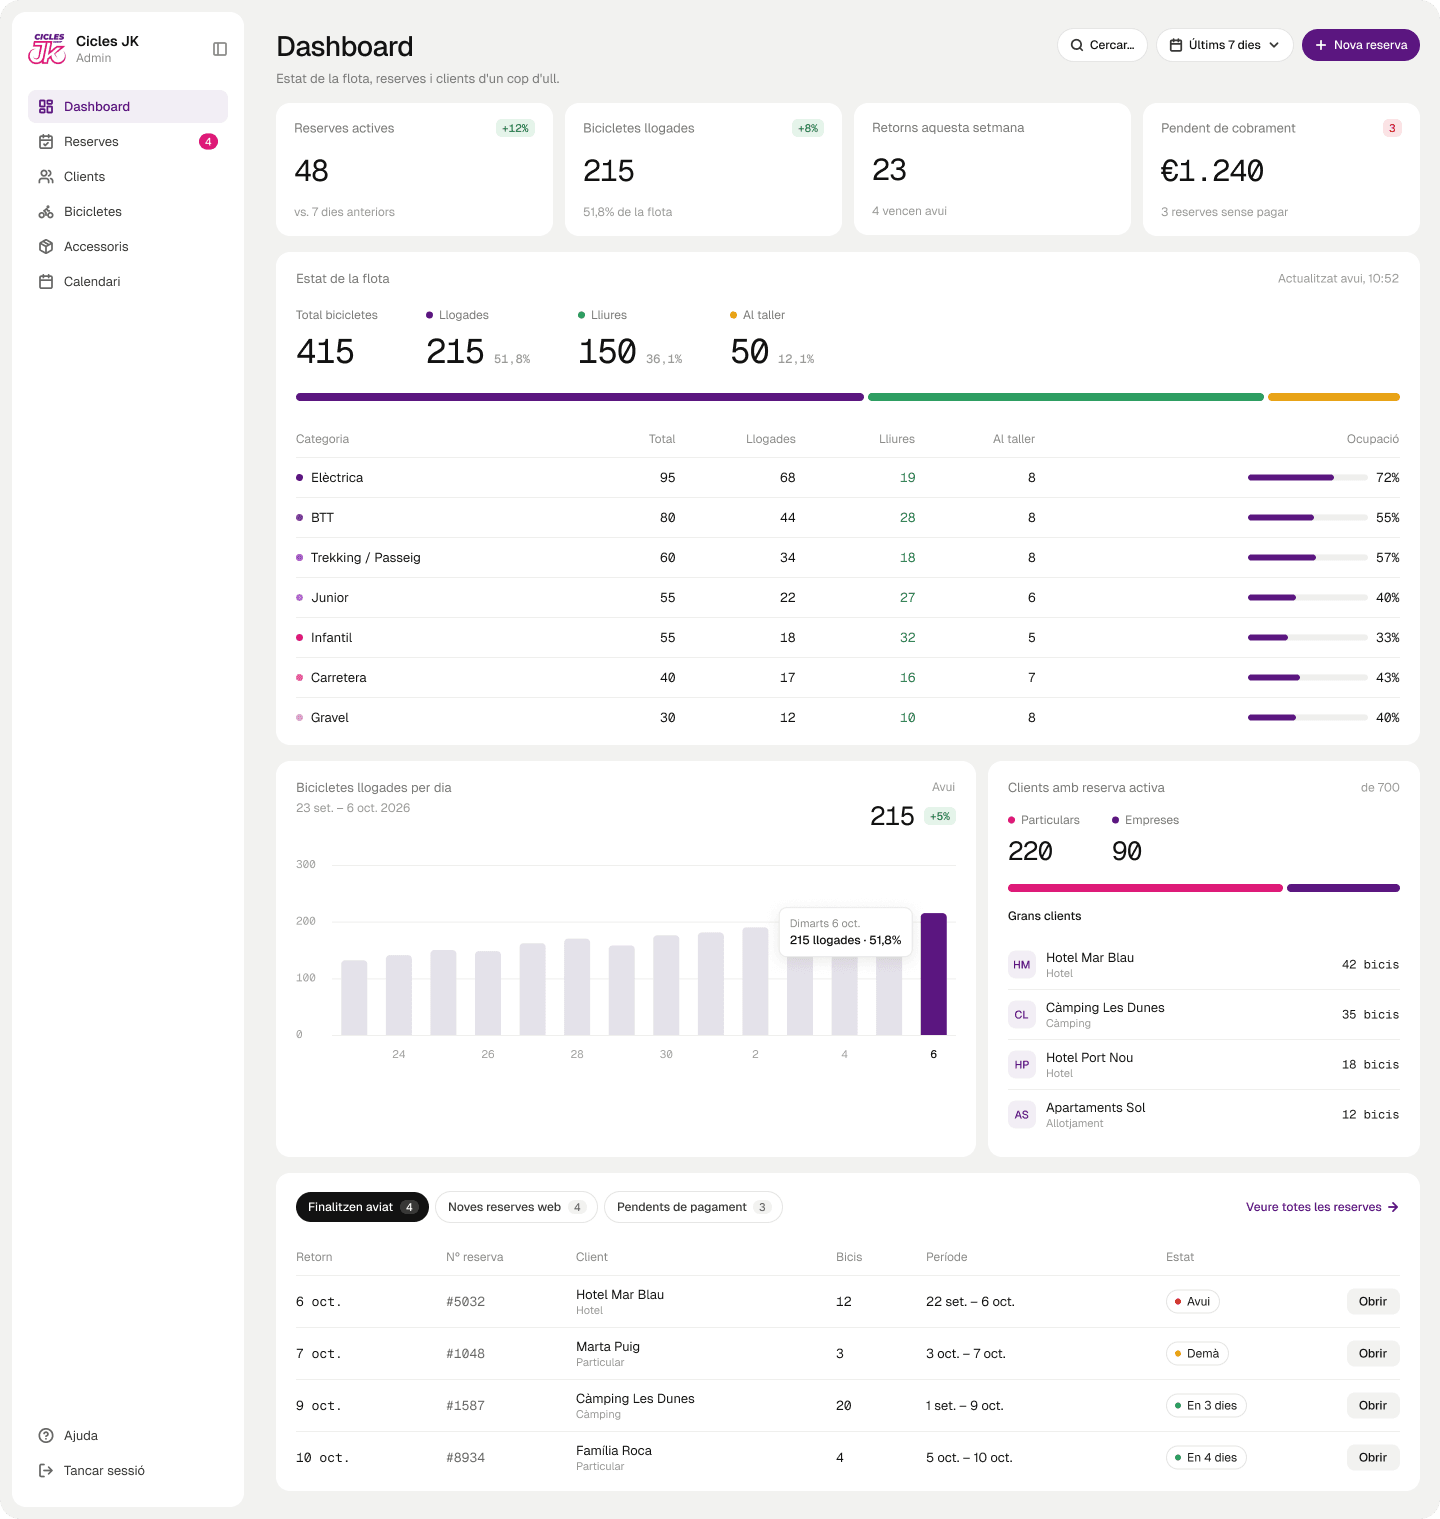Click the Infantil category row
This screenshot has height=1519, width=1440.
[848, 638]
